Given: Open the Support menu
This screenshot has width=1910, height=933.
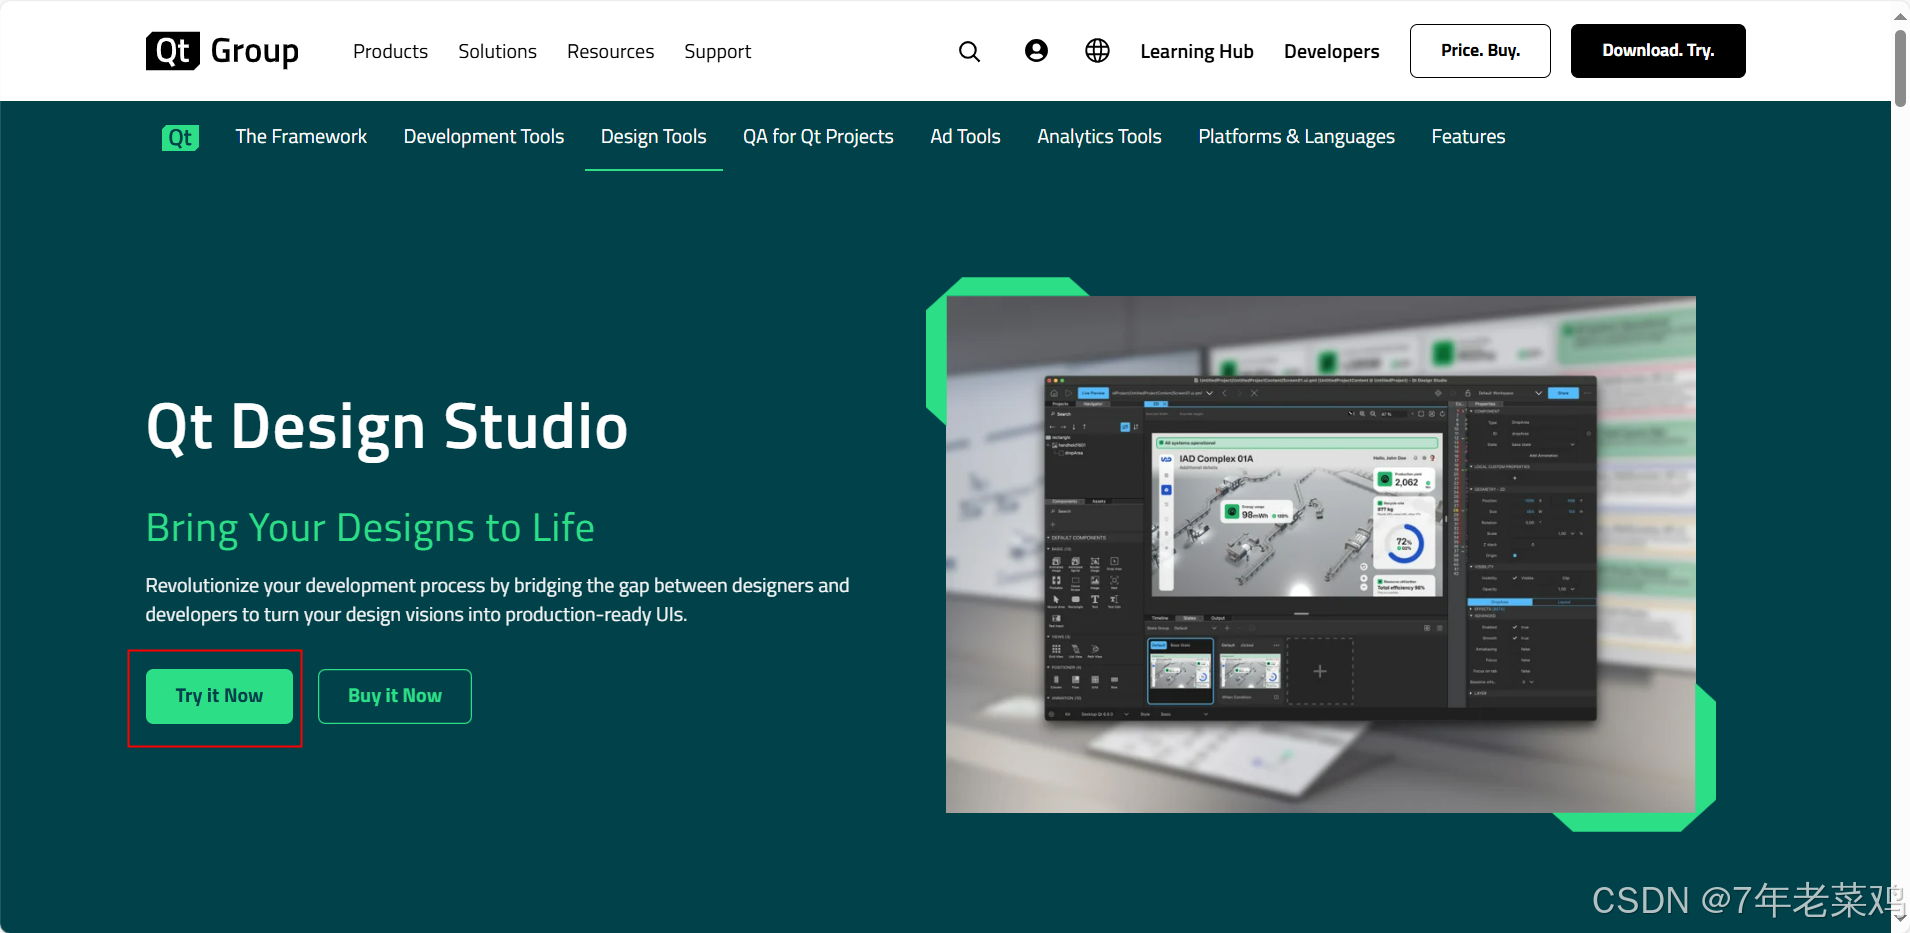Looking at the screenshot, I should click(x=717, y=51).
